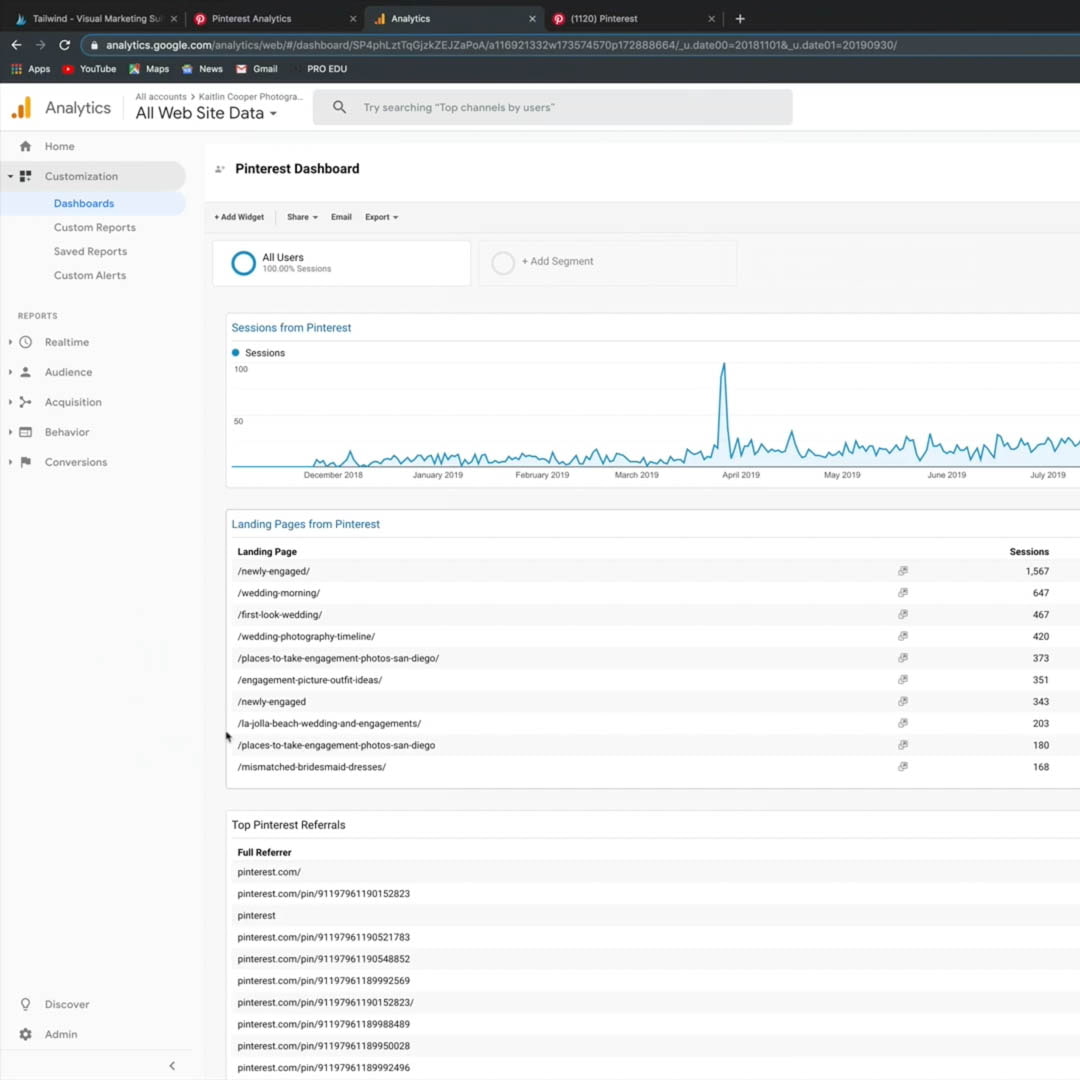The image size is (1080, 1080).
Task: Open new browser tab with plus
Action: (740, 18)
